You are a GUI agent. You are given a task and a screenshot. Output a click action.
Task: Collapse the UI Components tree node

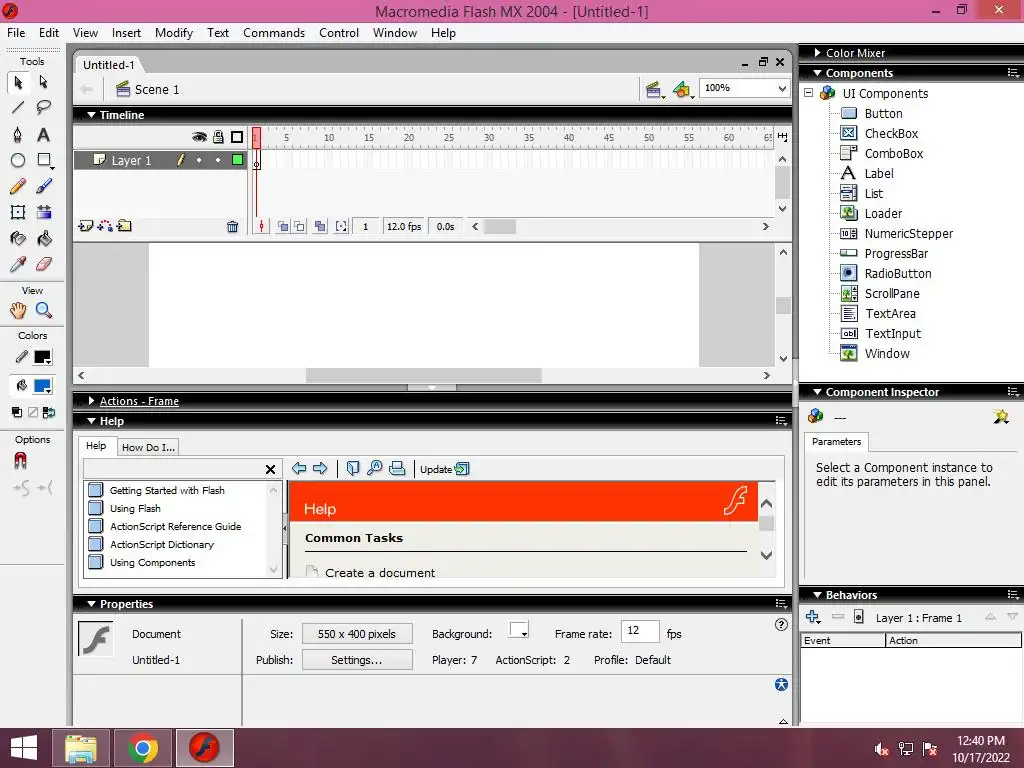pos(808,93)
